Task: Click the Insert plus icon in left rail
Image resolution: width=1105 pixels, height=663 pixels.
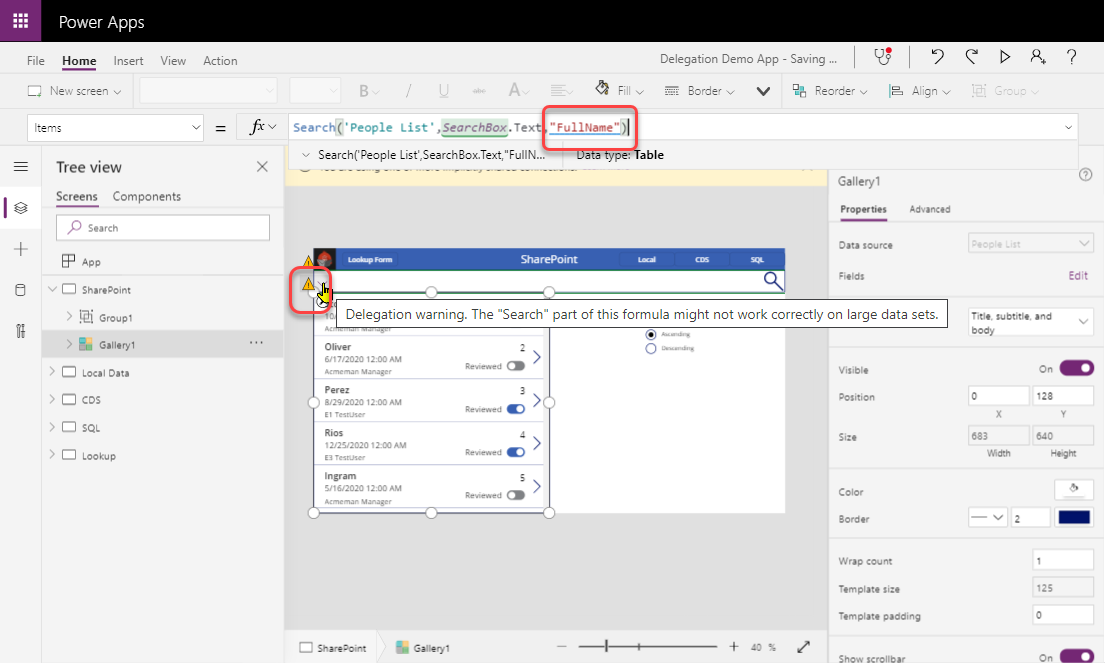Action: pos(20,249)
